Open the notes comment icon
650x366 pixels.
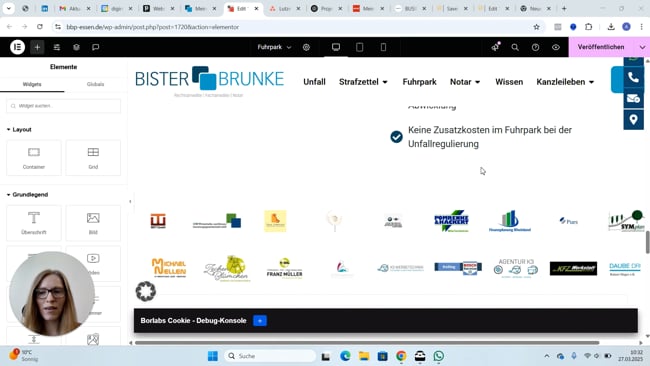pos(95,47)
